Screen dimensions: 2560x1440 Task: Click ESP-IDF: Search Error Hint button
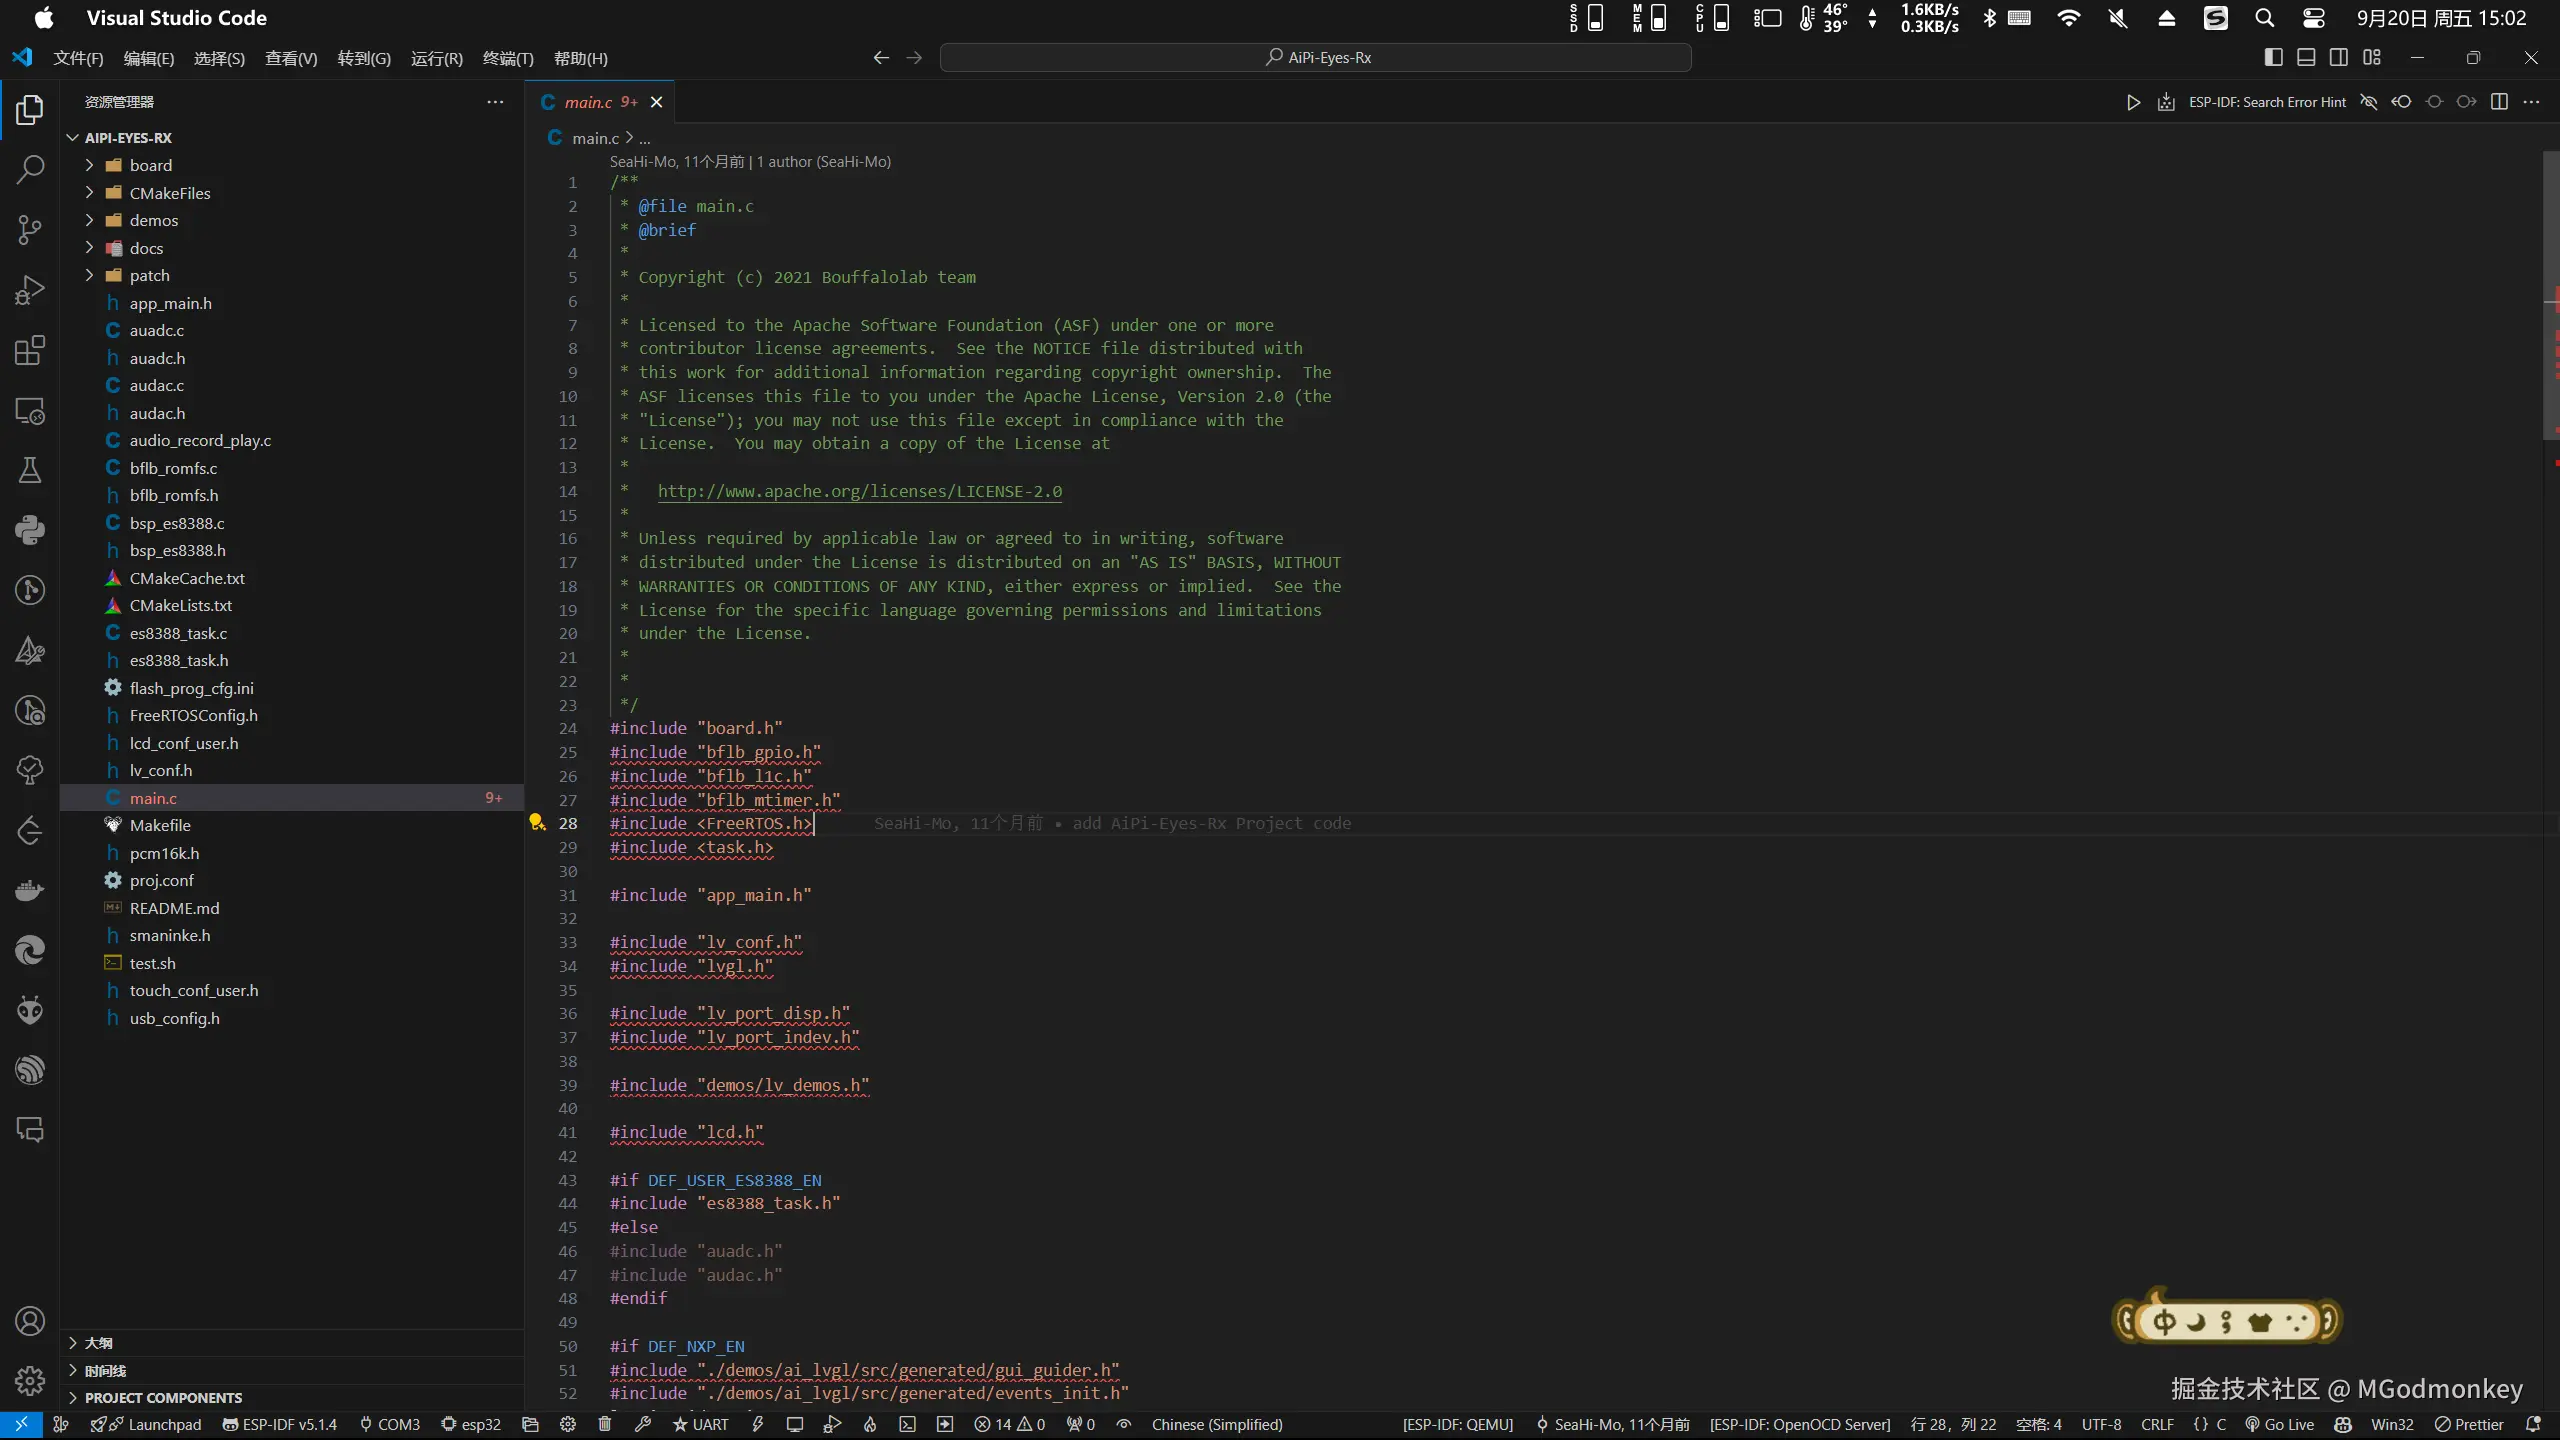[x=2267, y=102]
